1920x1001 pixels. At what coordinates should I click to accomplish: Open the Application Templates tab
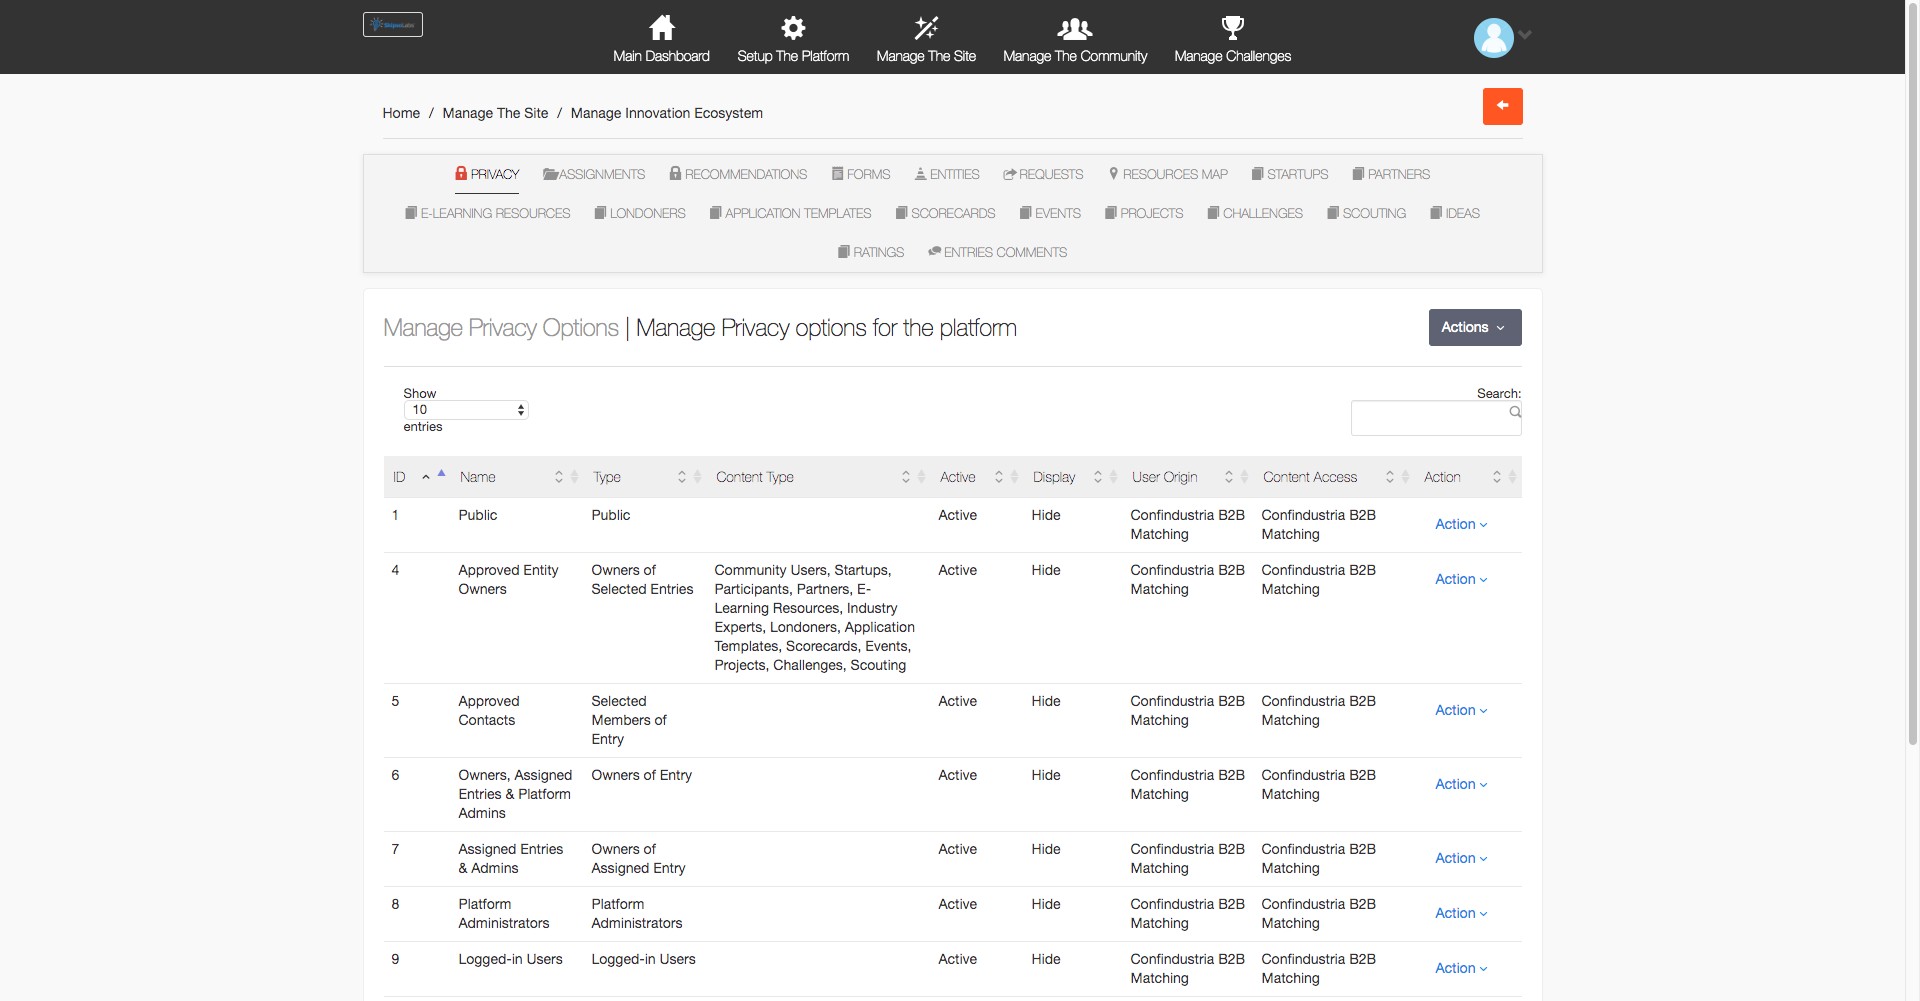790,213
